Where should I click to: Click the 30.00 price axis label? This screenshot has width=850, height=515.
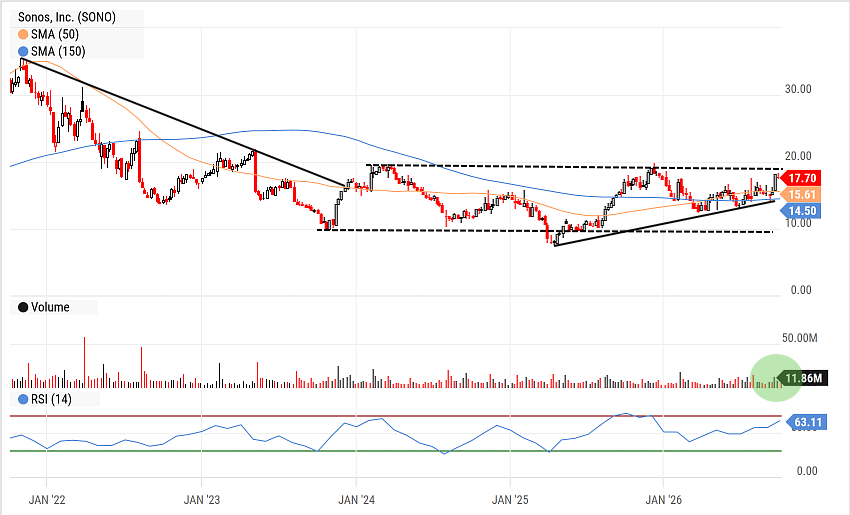point(798,89)
